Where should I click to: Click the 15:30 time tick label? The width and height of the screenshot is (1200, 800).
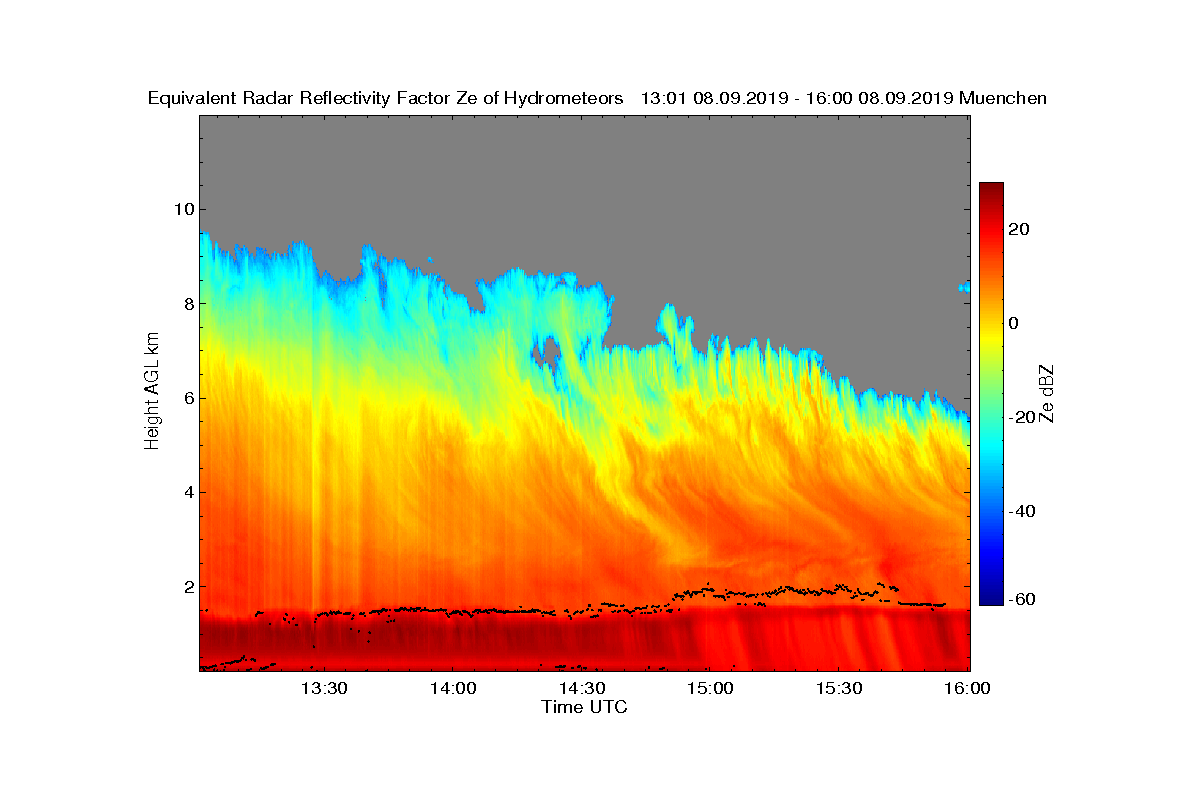click(x=839, y=689)
